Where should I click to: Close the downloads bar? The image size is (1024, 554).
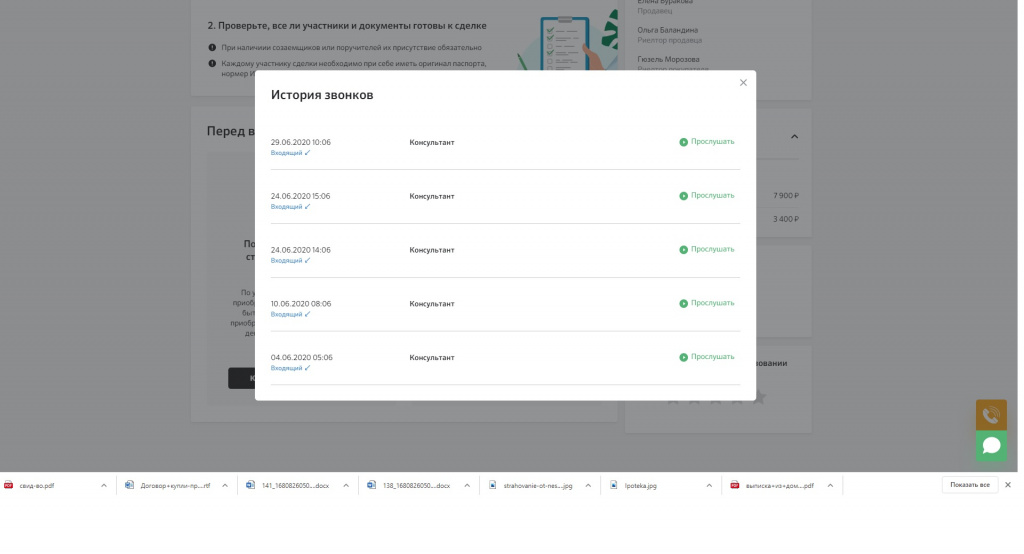point(1008,485)
